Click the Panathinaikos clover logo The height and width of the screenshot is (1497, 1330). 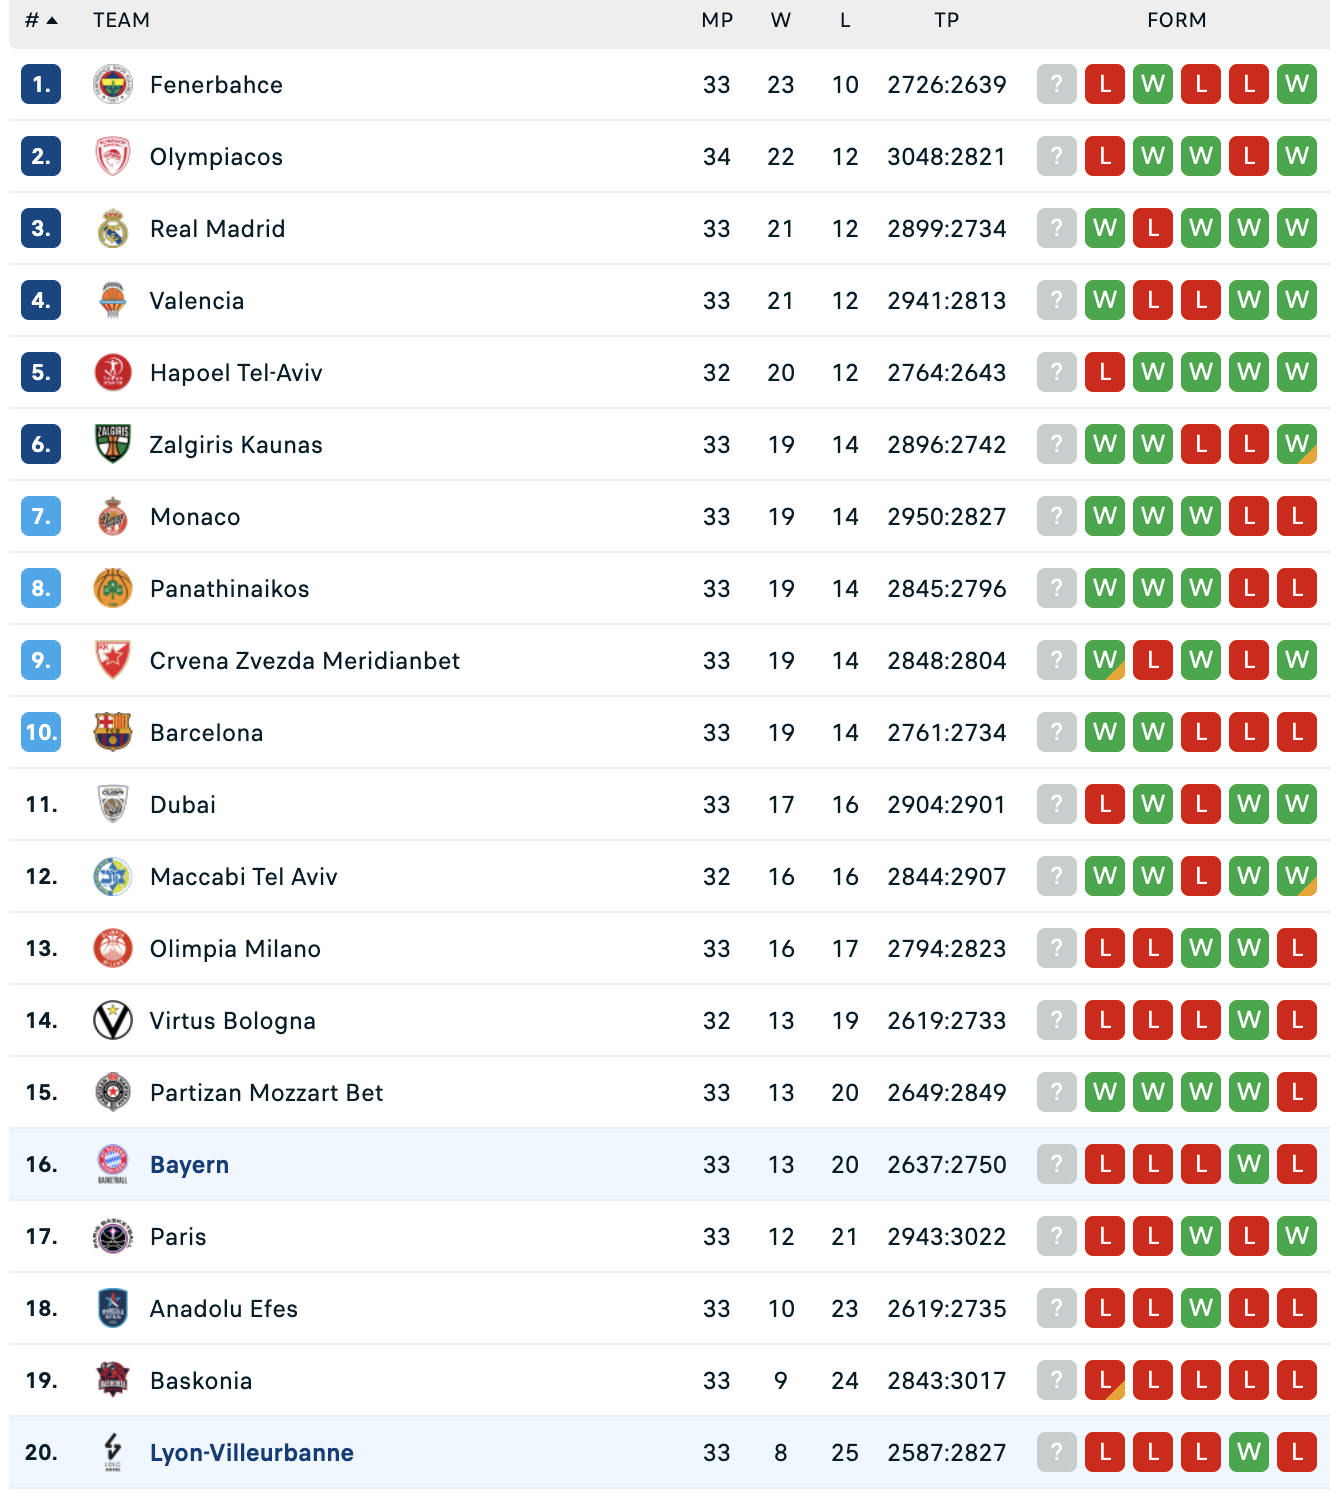pos(113,589)
